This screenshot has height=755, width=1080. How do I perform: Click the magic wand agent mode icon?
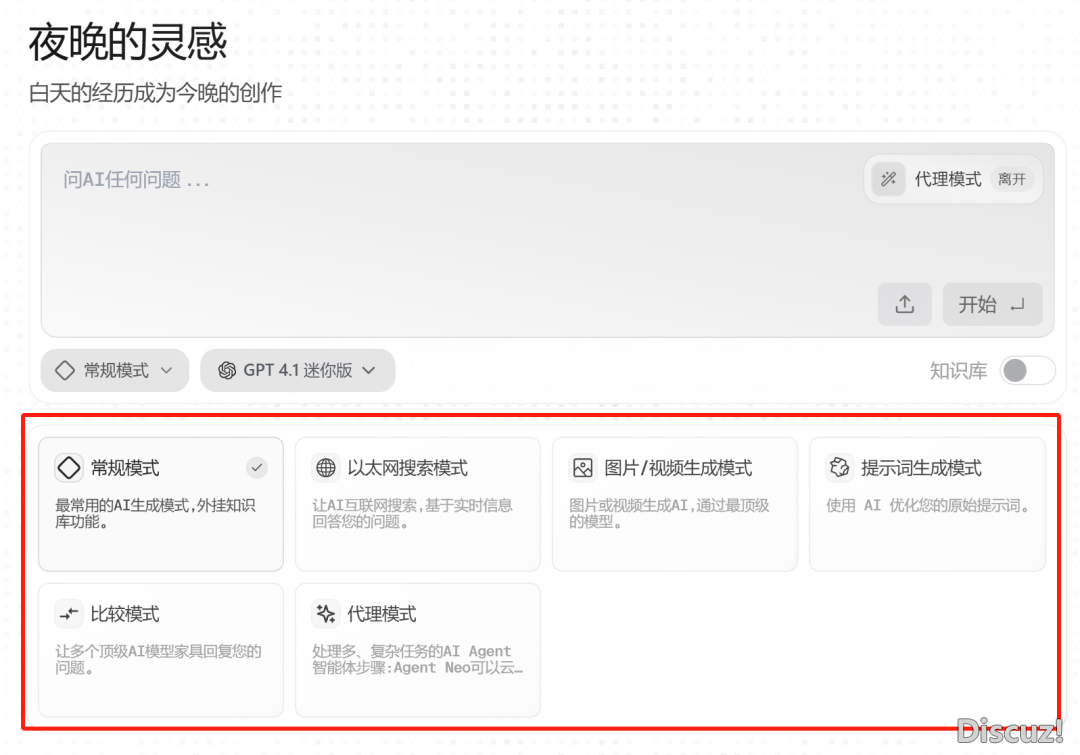coord(889,179)
